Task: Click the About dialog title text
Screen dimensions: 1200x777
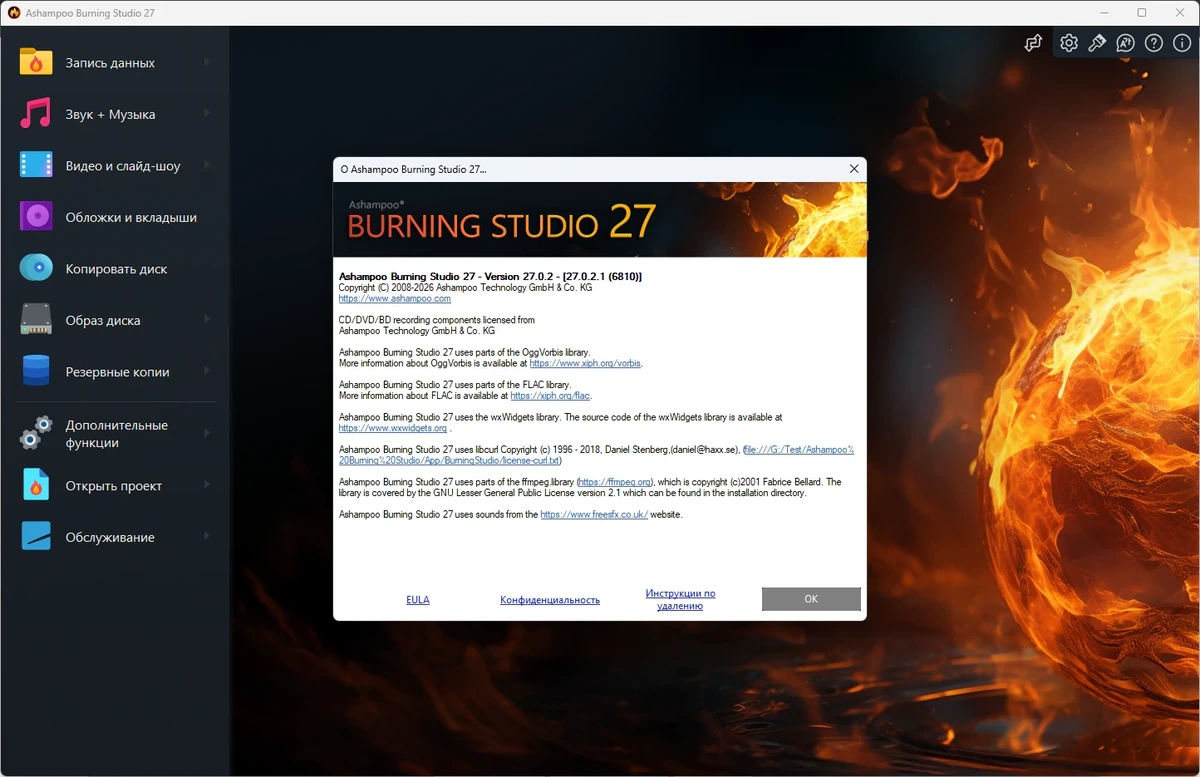Action: (413, 169)
